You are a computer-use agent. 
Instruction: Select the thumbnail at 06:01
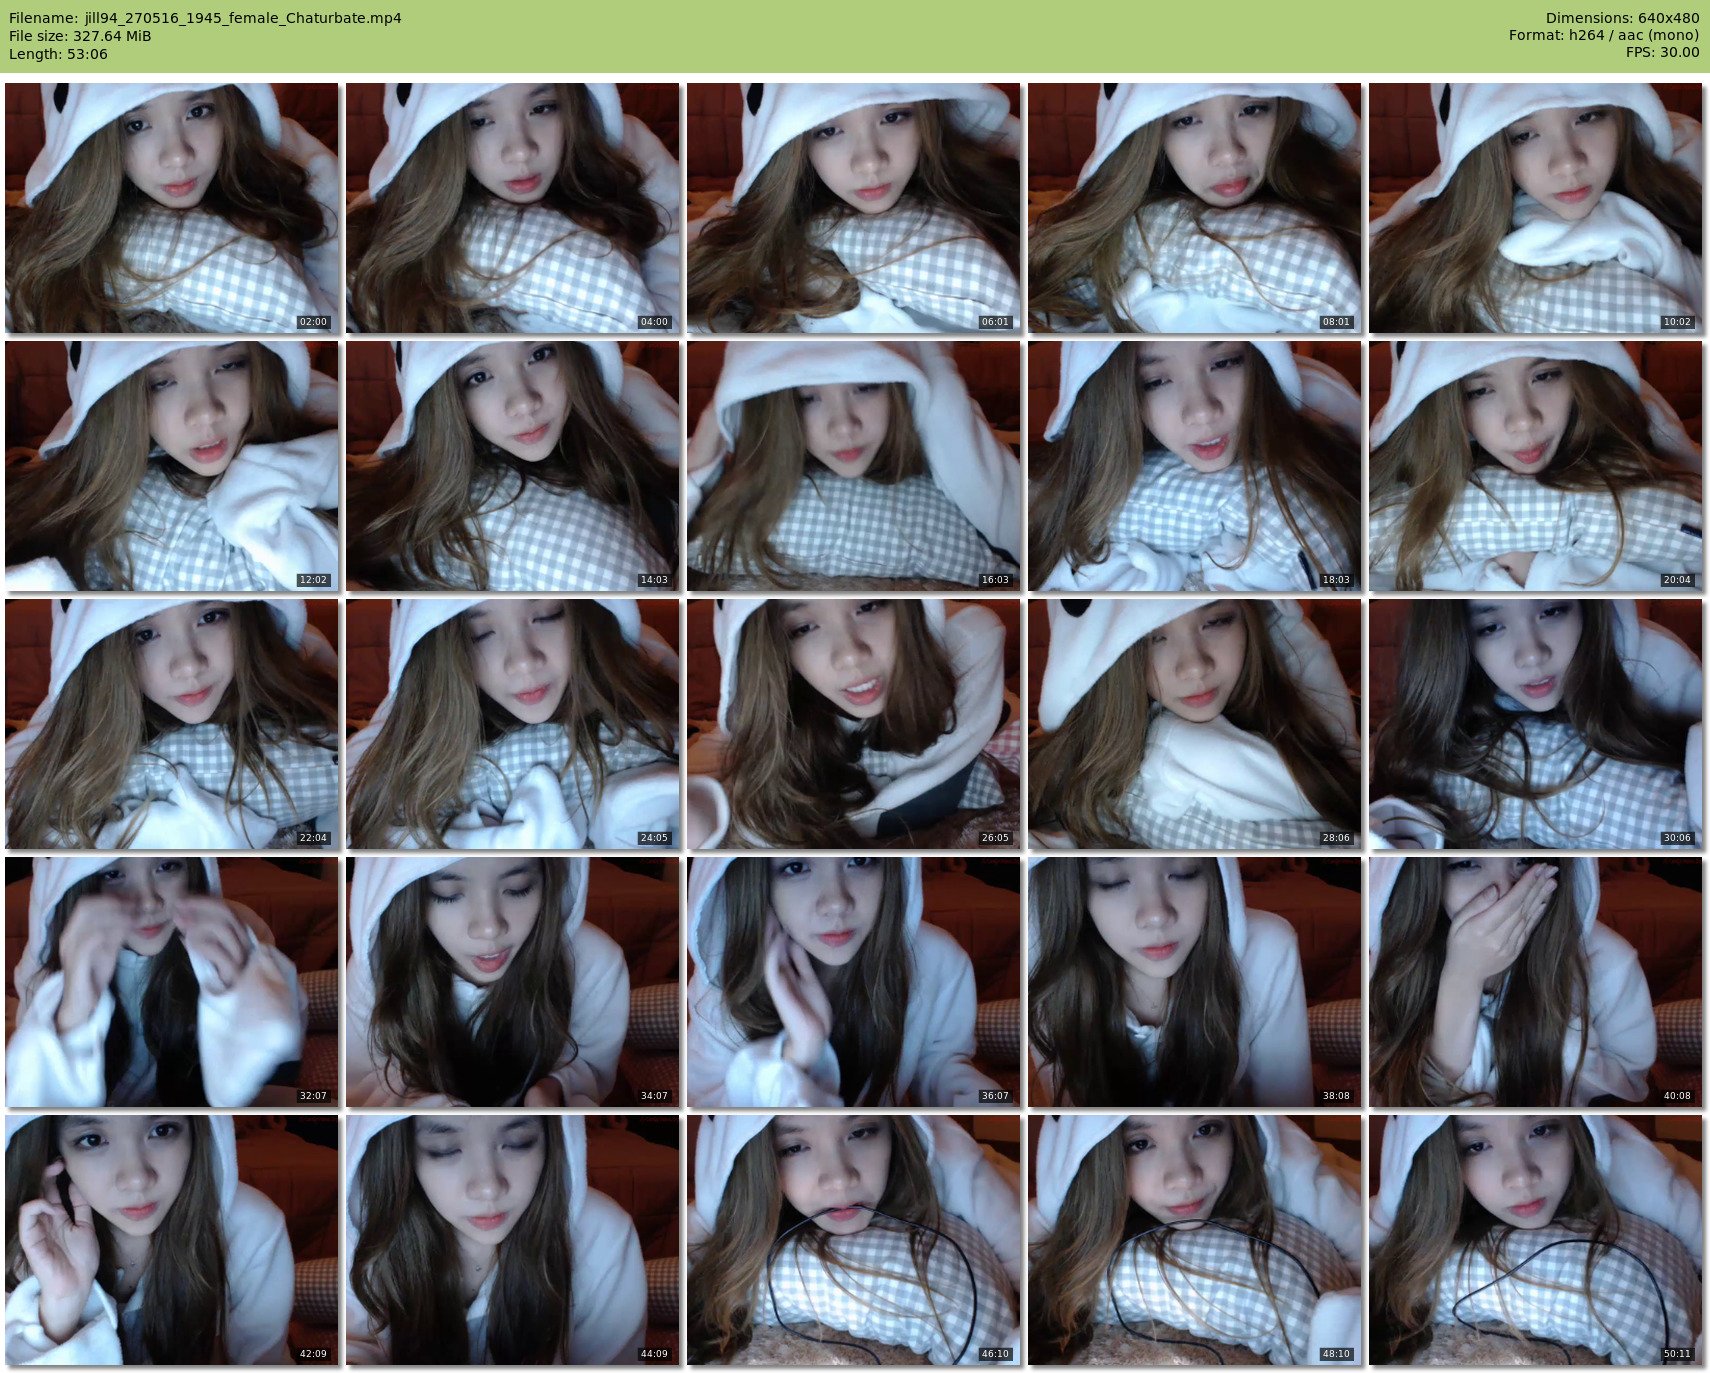point(853,208)
